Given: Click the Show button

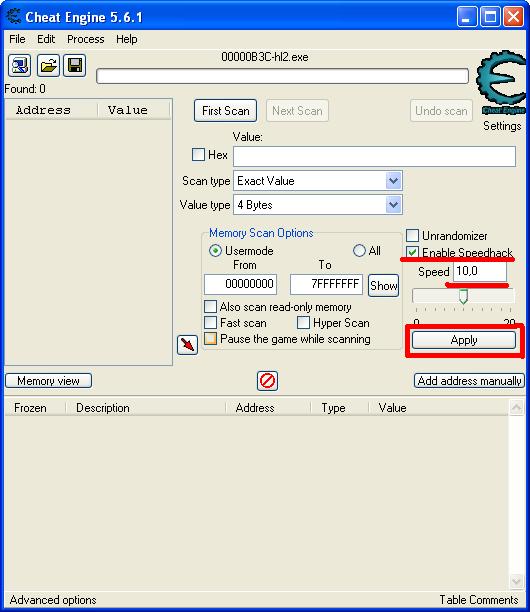Looking at the screenshot, I should (x=383, y=285).
